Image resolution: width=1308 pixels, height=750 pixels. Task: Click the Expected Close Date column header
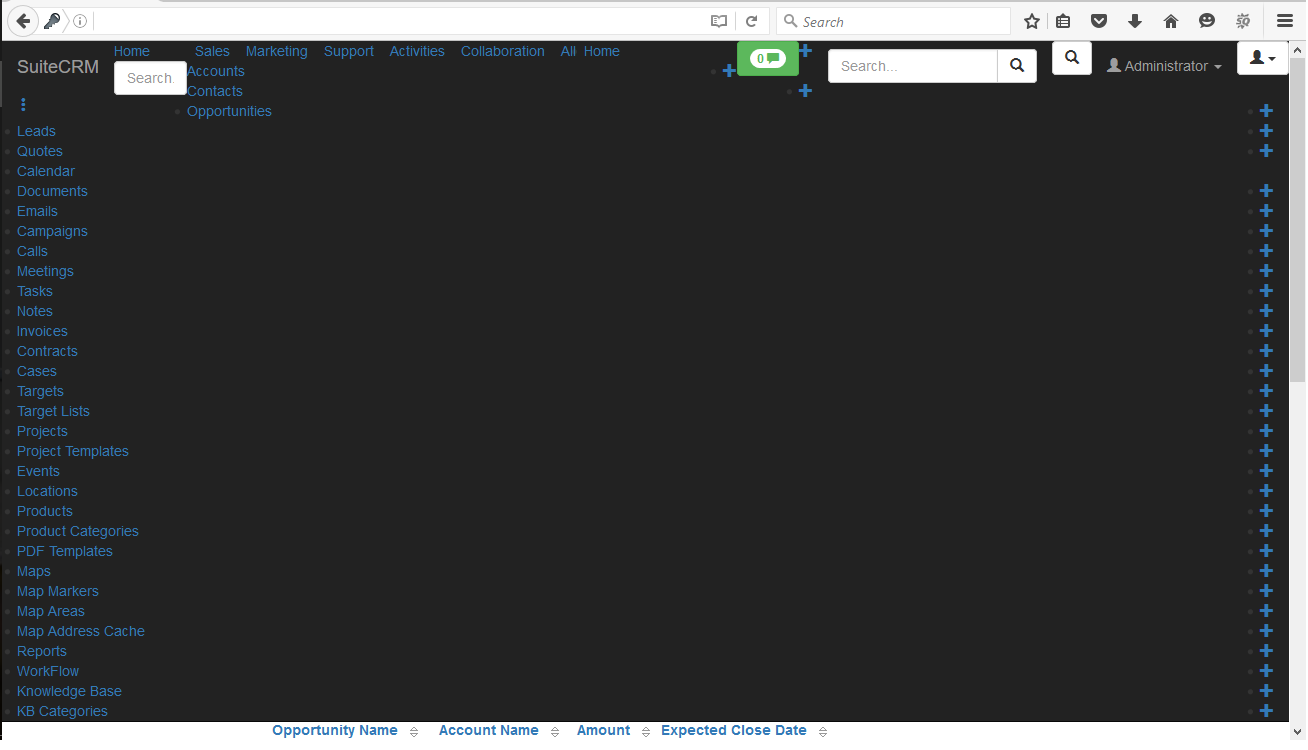coord(734,730)
